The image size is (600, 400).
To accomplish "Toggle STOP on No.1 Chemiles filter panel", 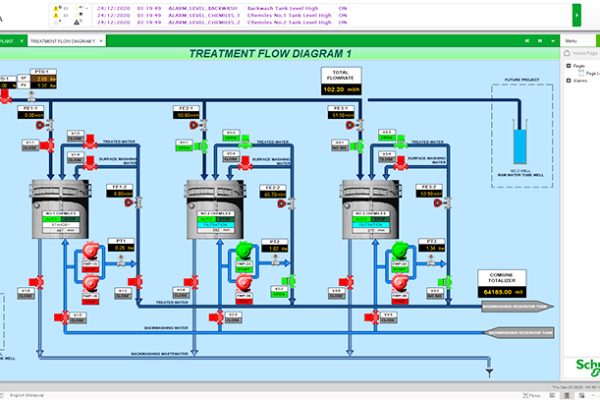I will (x=70, y=219).
